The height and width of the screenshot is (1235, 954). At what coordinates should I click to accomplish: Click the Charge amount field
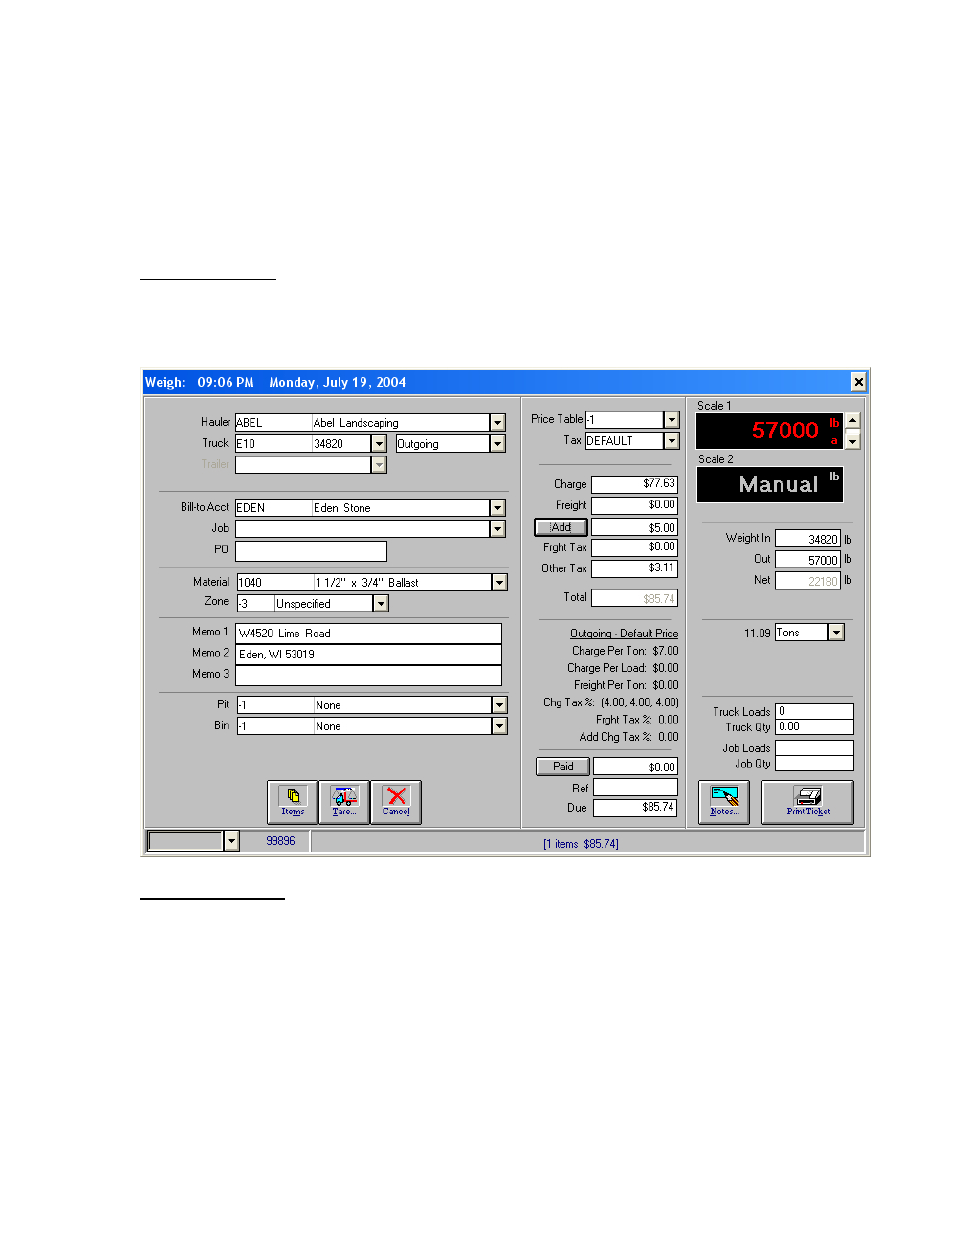[634, 485]
